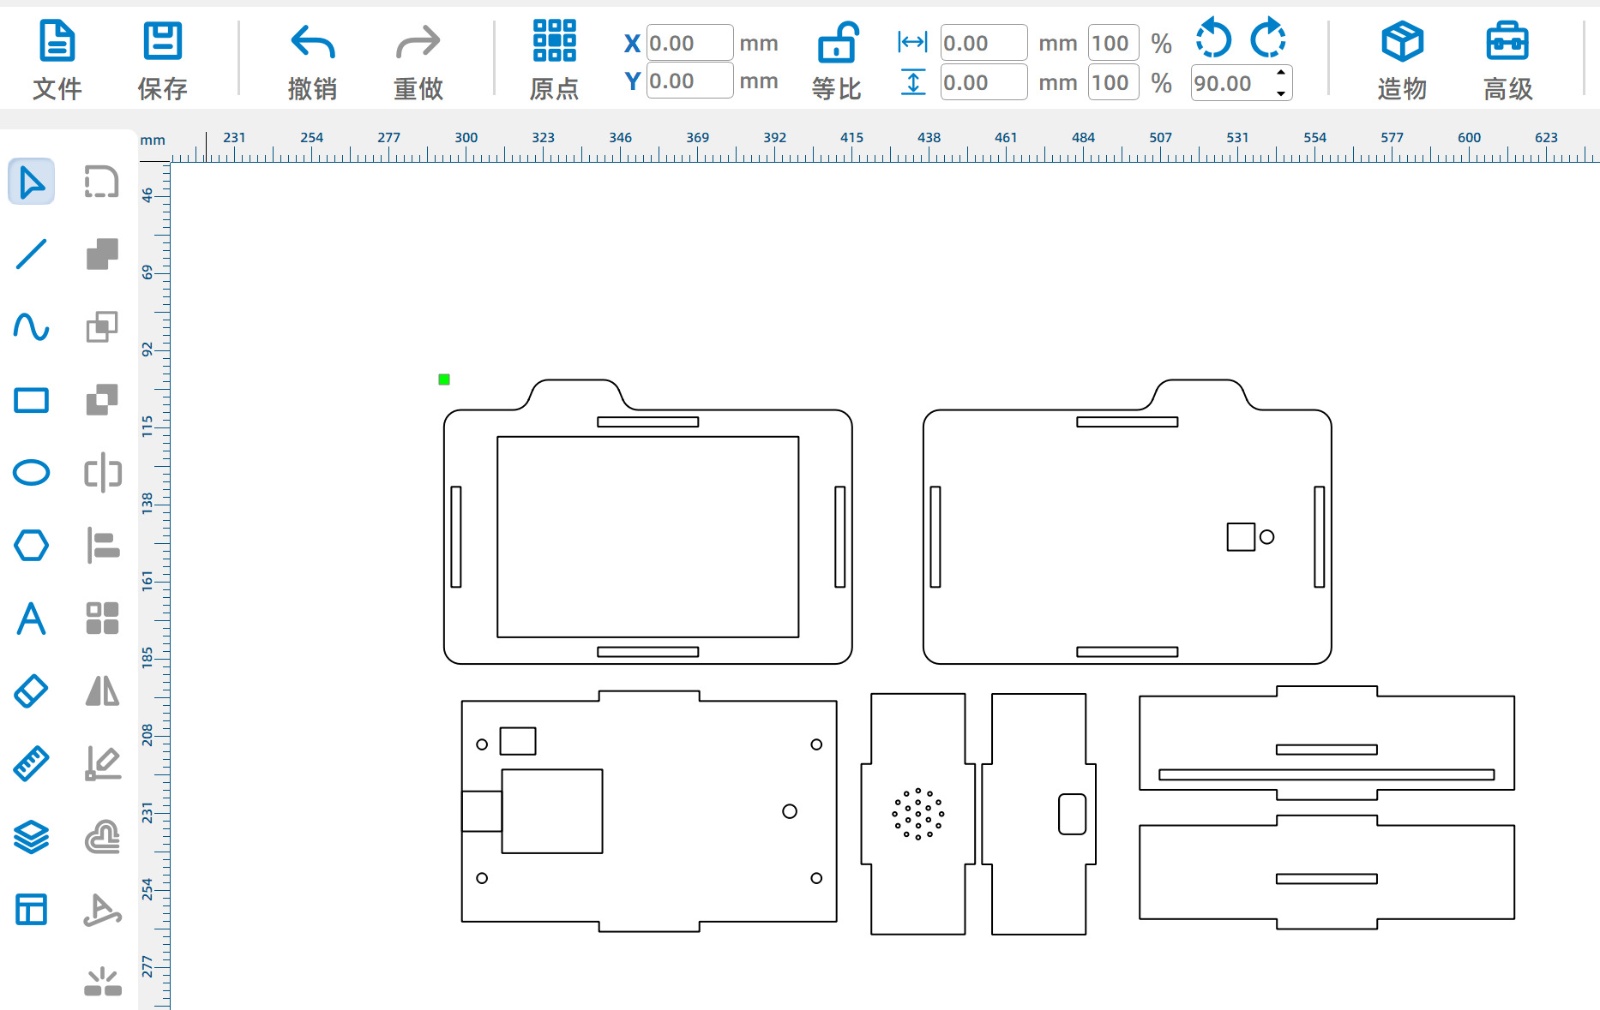Open the 高级 advanced toolbox
The image size is (1600, 1010).
(x=1507, y=60)
